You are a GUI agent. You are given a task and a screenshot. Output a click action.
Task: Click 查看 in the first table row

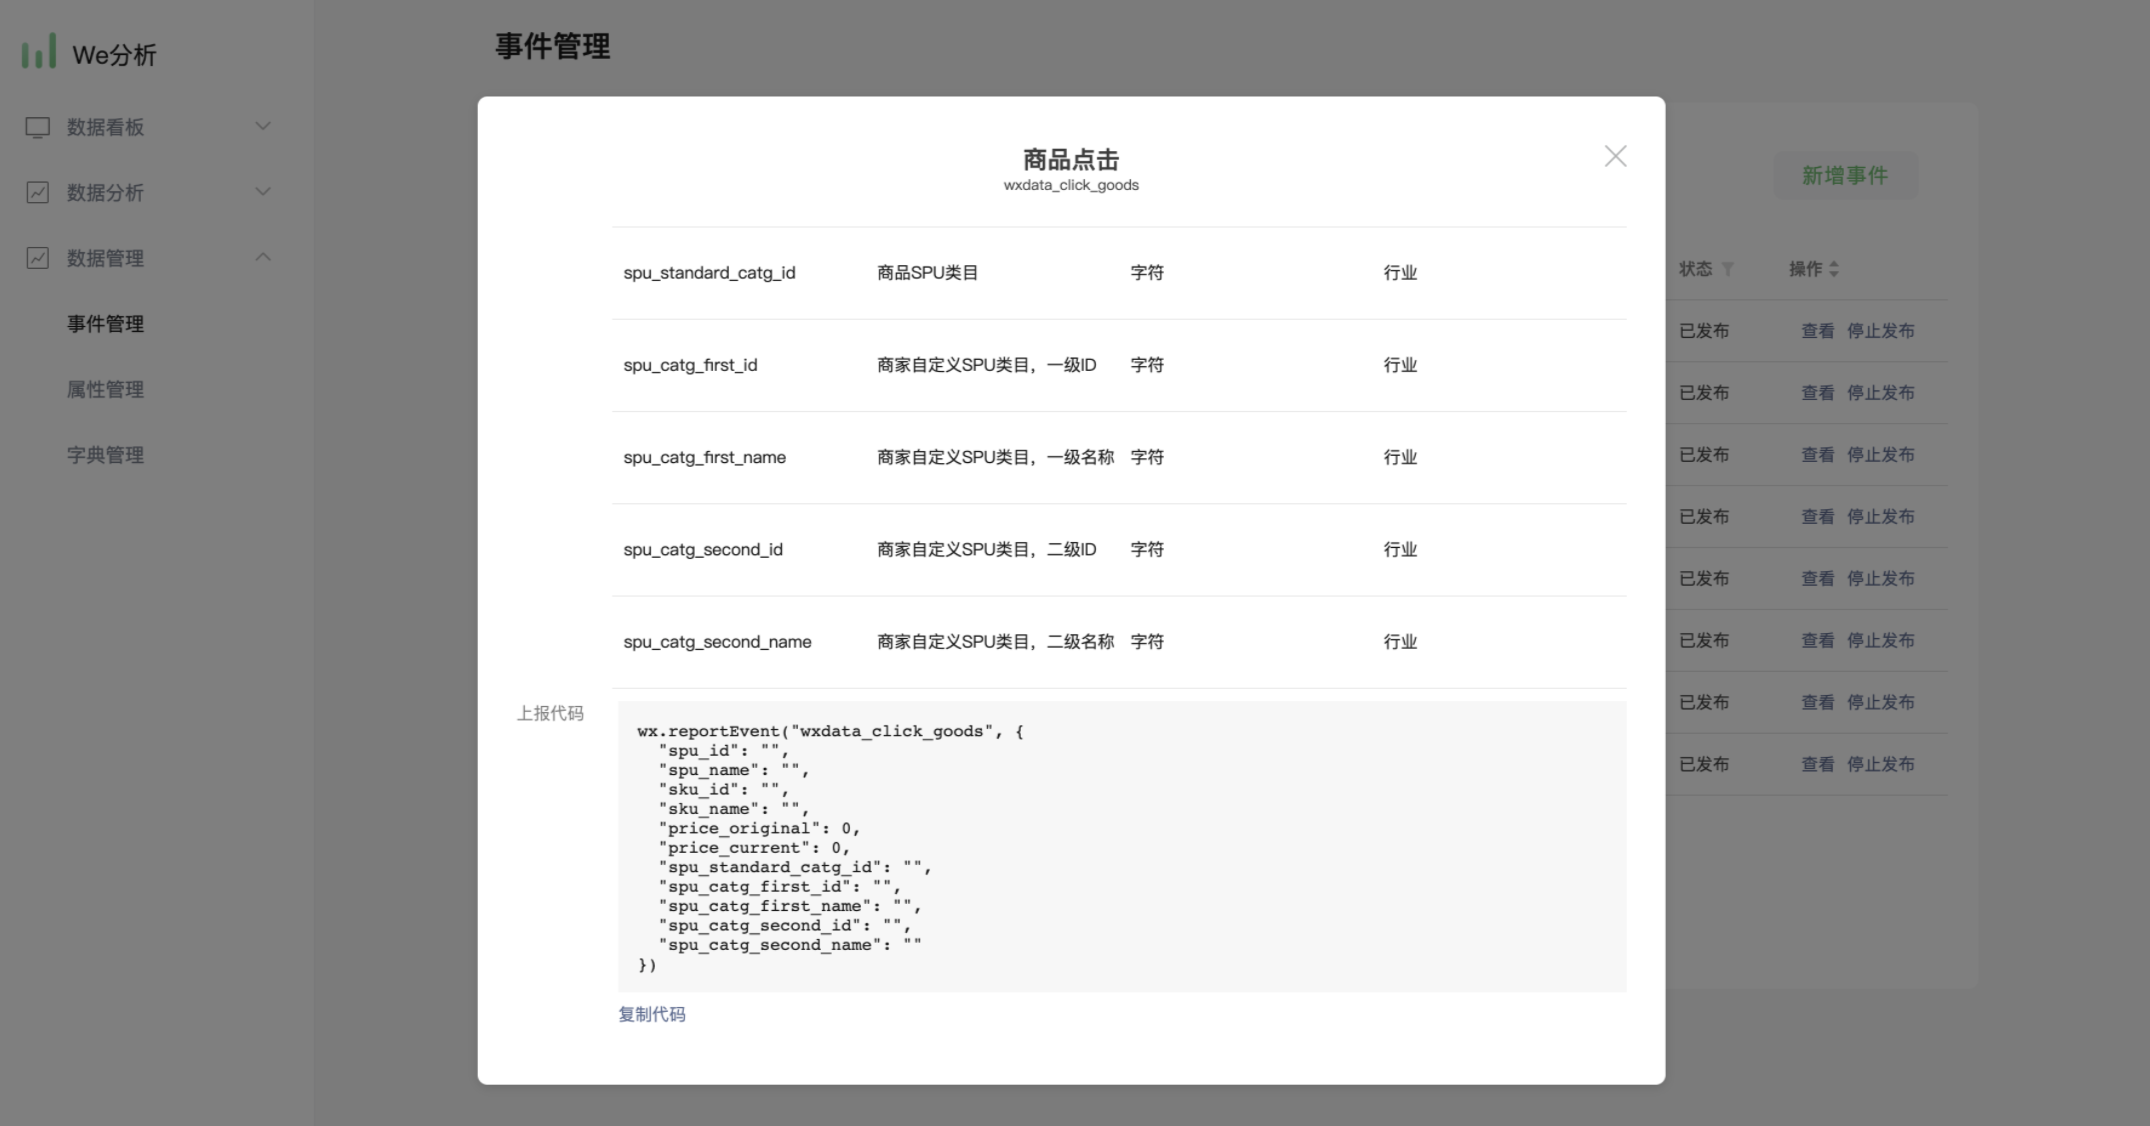[1817, 331]
